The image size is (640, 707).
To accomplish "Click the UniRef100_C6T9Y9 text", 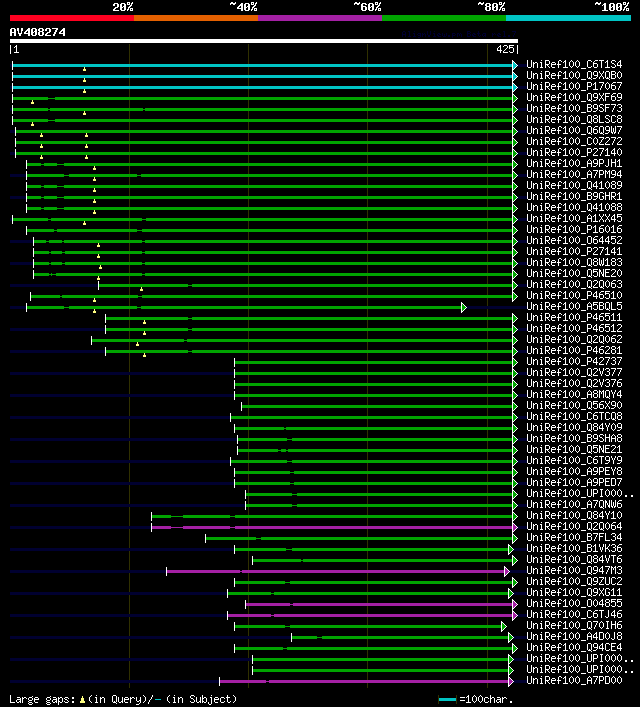I will point(574,460).
